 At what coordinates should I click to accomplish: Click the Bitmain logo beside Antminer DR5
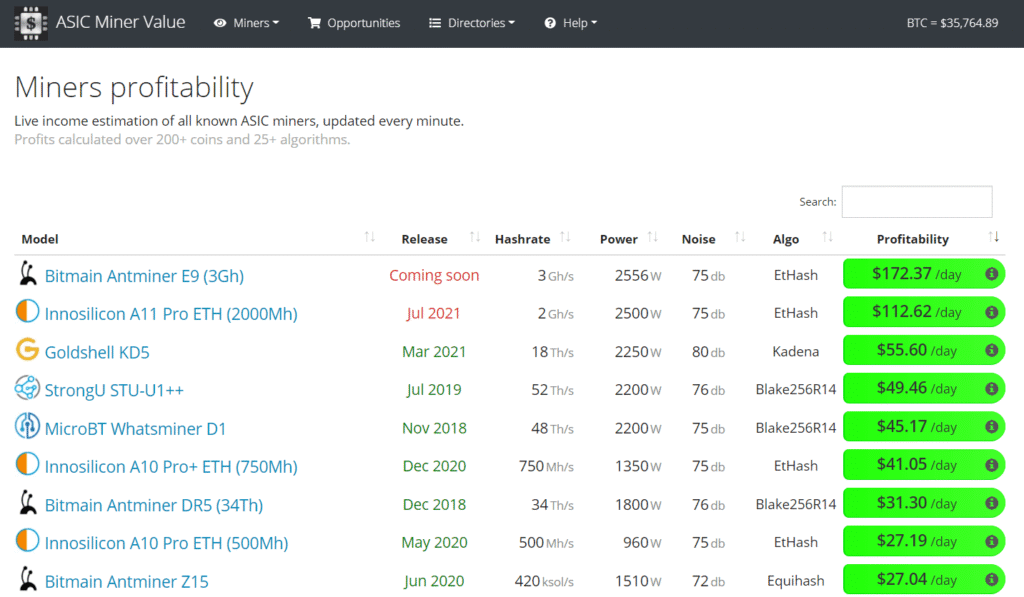pyautogui.click(x=27, y=503)
